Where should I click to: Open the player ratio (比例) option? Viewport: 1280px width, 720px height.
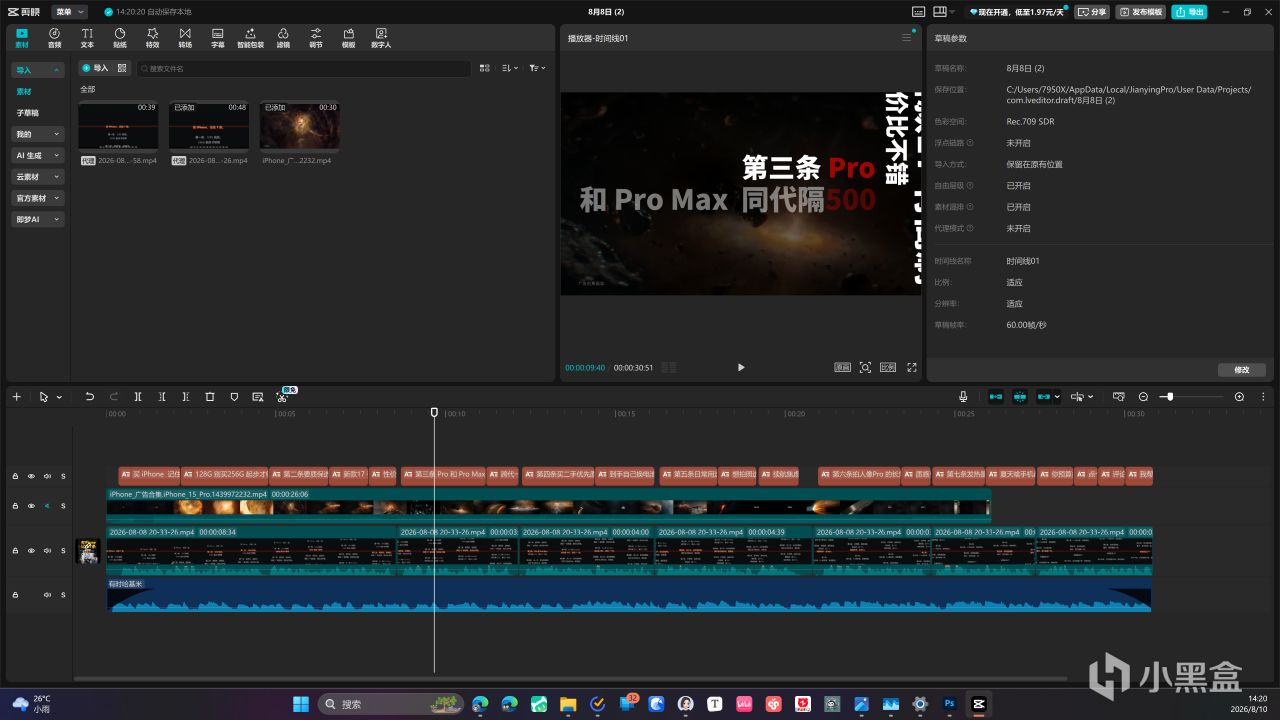(888, 367)
